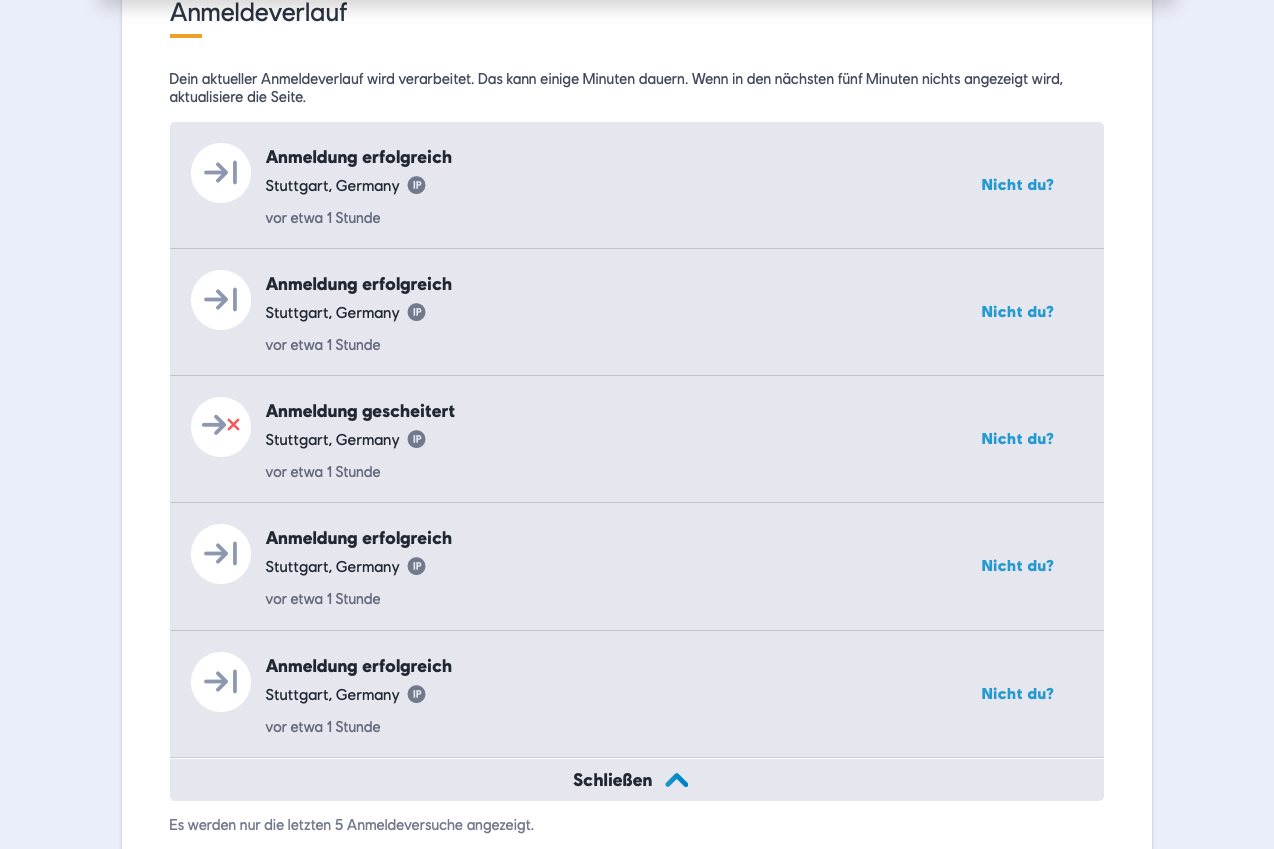This screenshot has width=1274, height=849.
Task: Click the fourth entry's login arrow icon
Action: click(221, 554)
